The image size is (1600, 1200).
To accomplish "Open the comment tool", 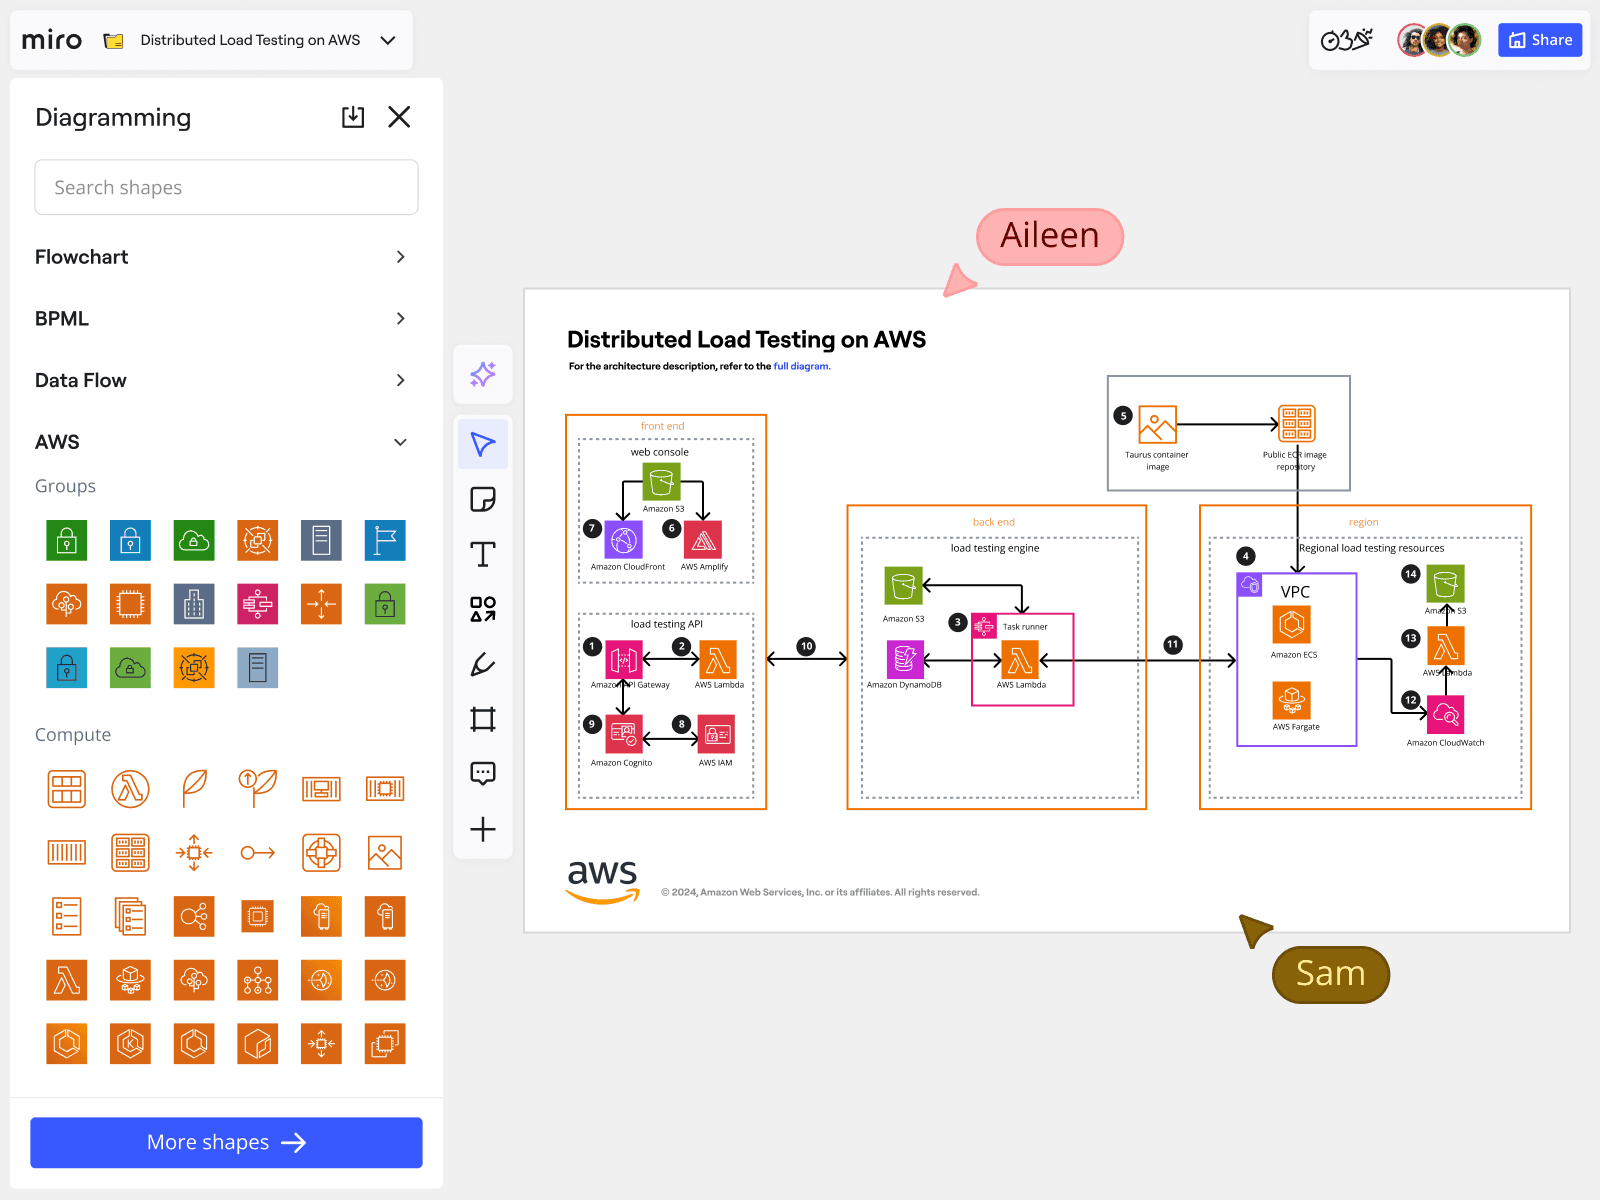I will click(x=483, y=773).
